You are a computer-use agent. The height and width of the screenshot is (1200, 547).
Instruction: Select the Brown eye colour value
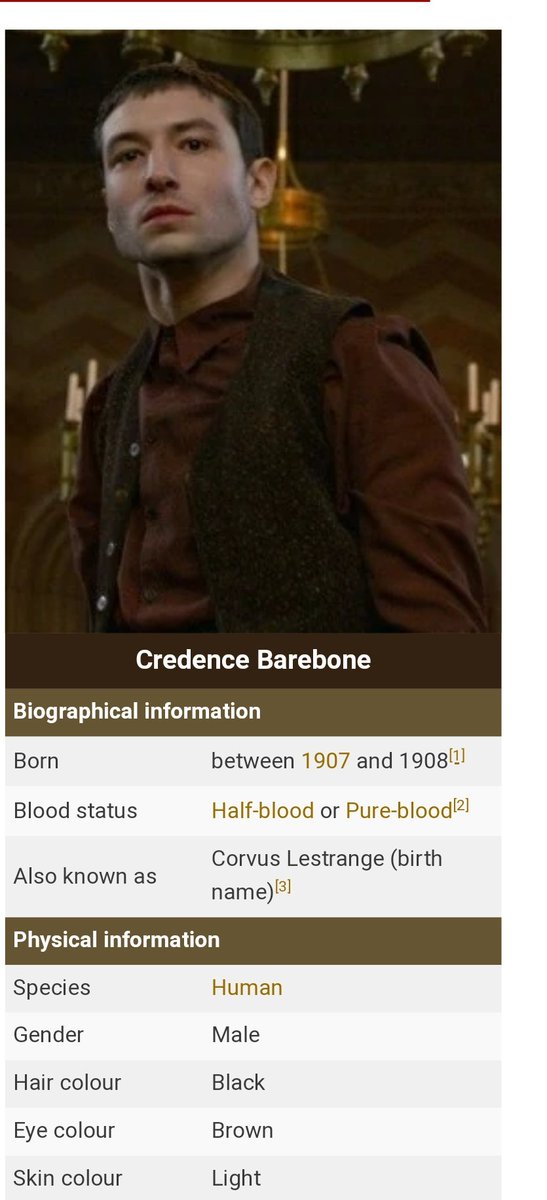[242, 1131]
